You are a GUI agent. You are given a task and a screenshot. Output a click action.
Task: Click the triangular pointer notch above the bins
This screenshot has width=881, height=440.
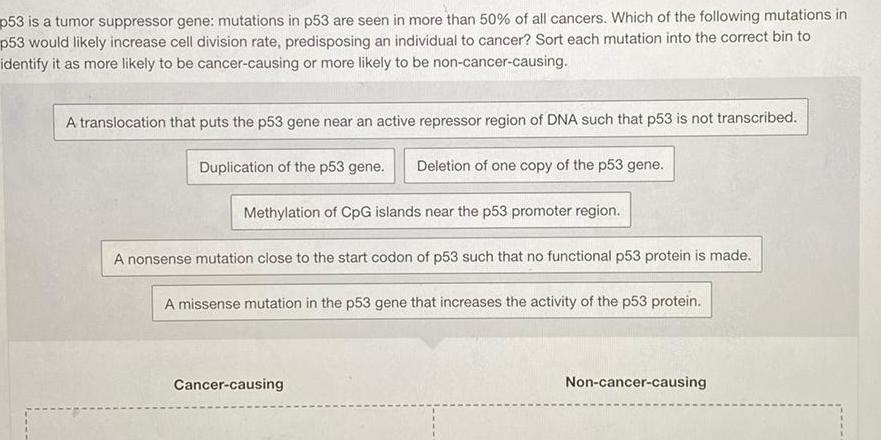pyautogui.click(x=433, y=342)
